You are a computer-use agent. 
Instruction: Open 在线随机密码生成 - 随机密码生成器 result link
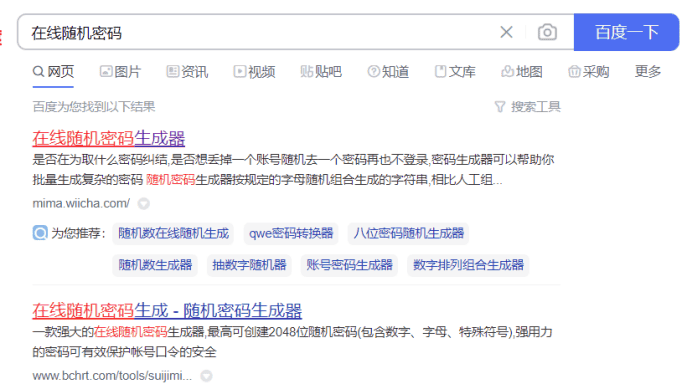167,311
